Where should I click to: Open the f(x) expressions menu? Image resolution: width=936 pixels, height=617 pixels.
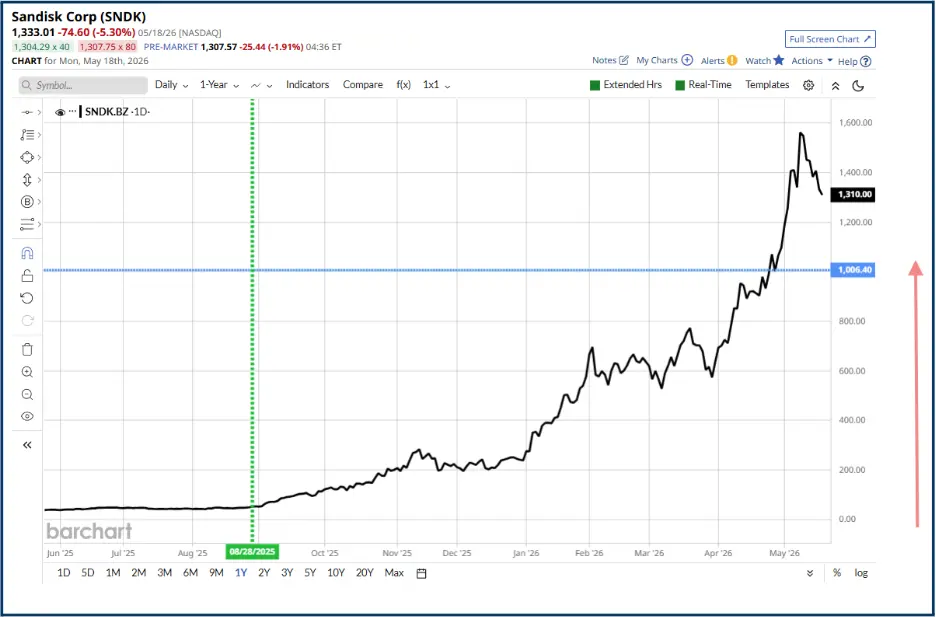404,85
